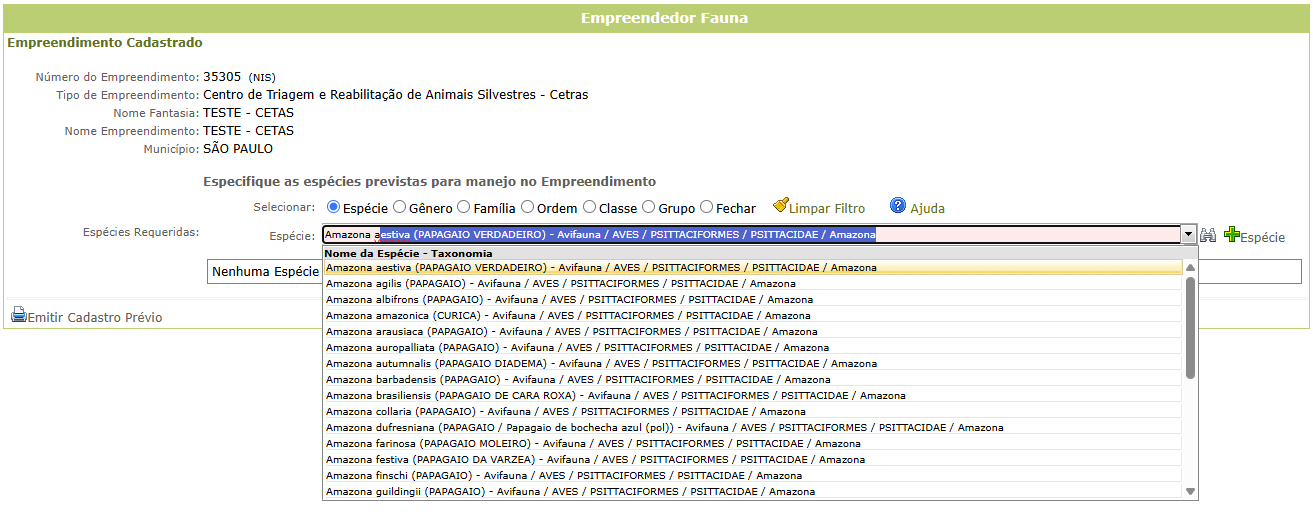Viewport: 1313px width, 518px height.
Task: Select the Família radio button
Action: 464,208
